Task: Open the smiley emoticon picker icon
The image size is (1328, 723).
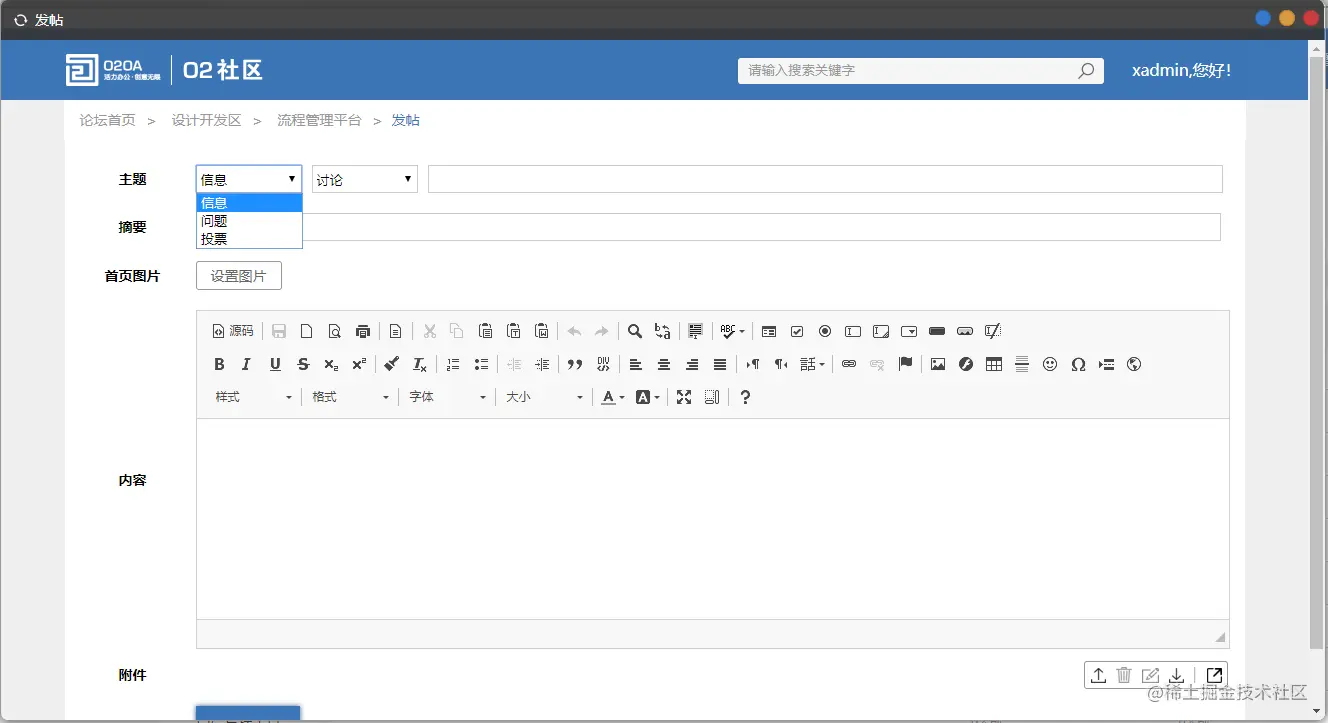Action: coord(1050,364)
